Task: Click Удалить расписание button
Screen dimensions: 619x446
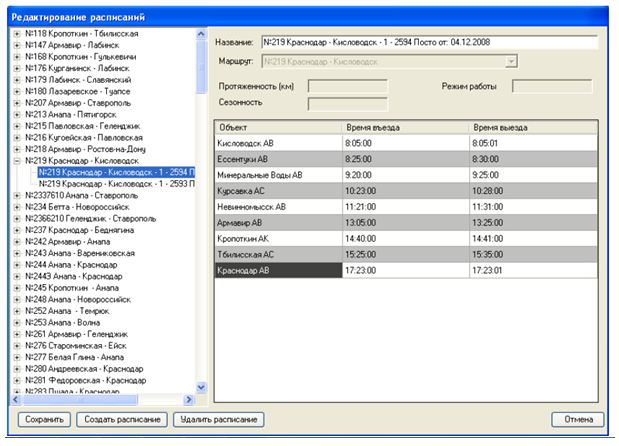Action: click(219, 420)
